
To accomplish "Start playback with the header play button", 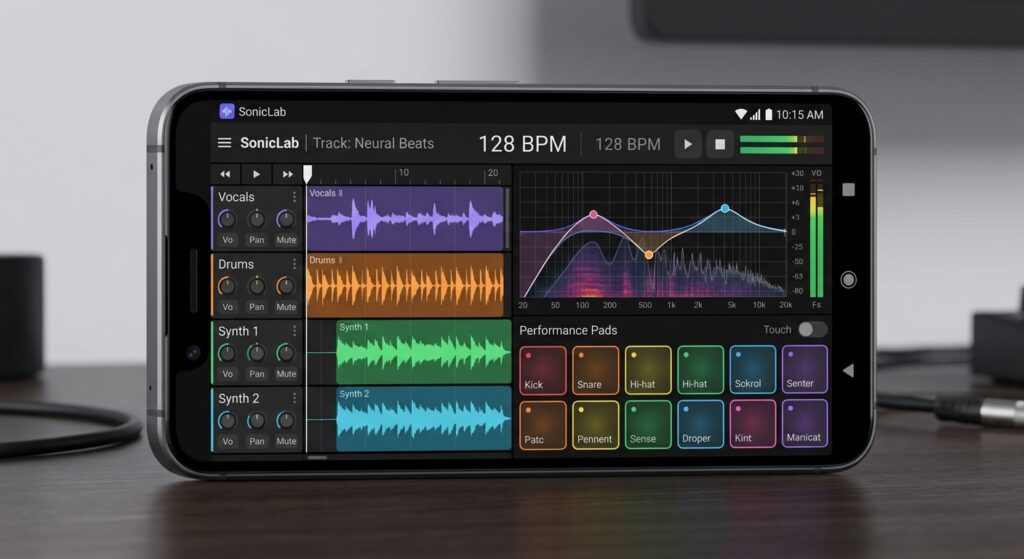I will coord(687,144).
